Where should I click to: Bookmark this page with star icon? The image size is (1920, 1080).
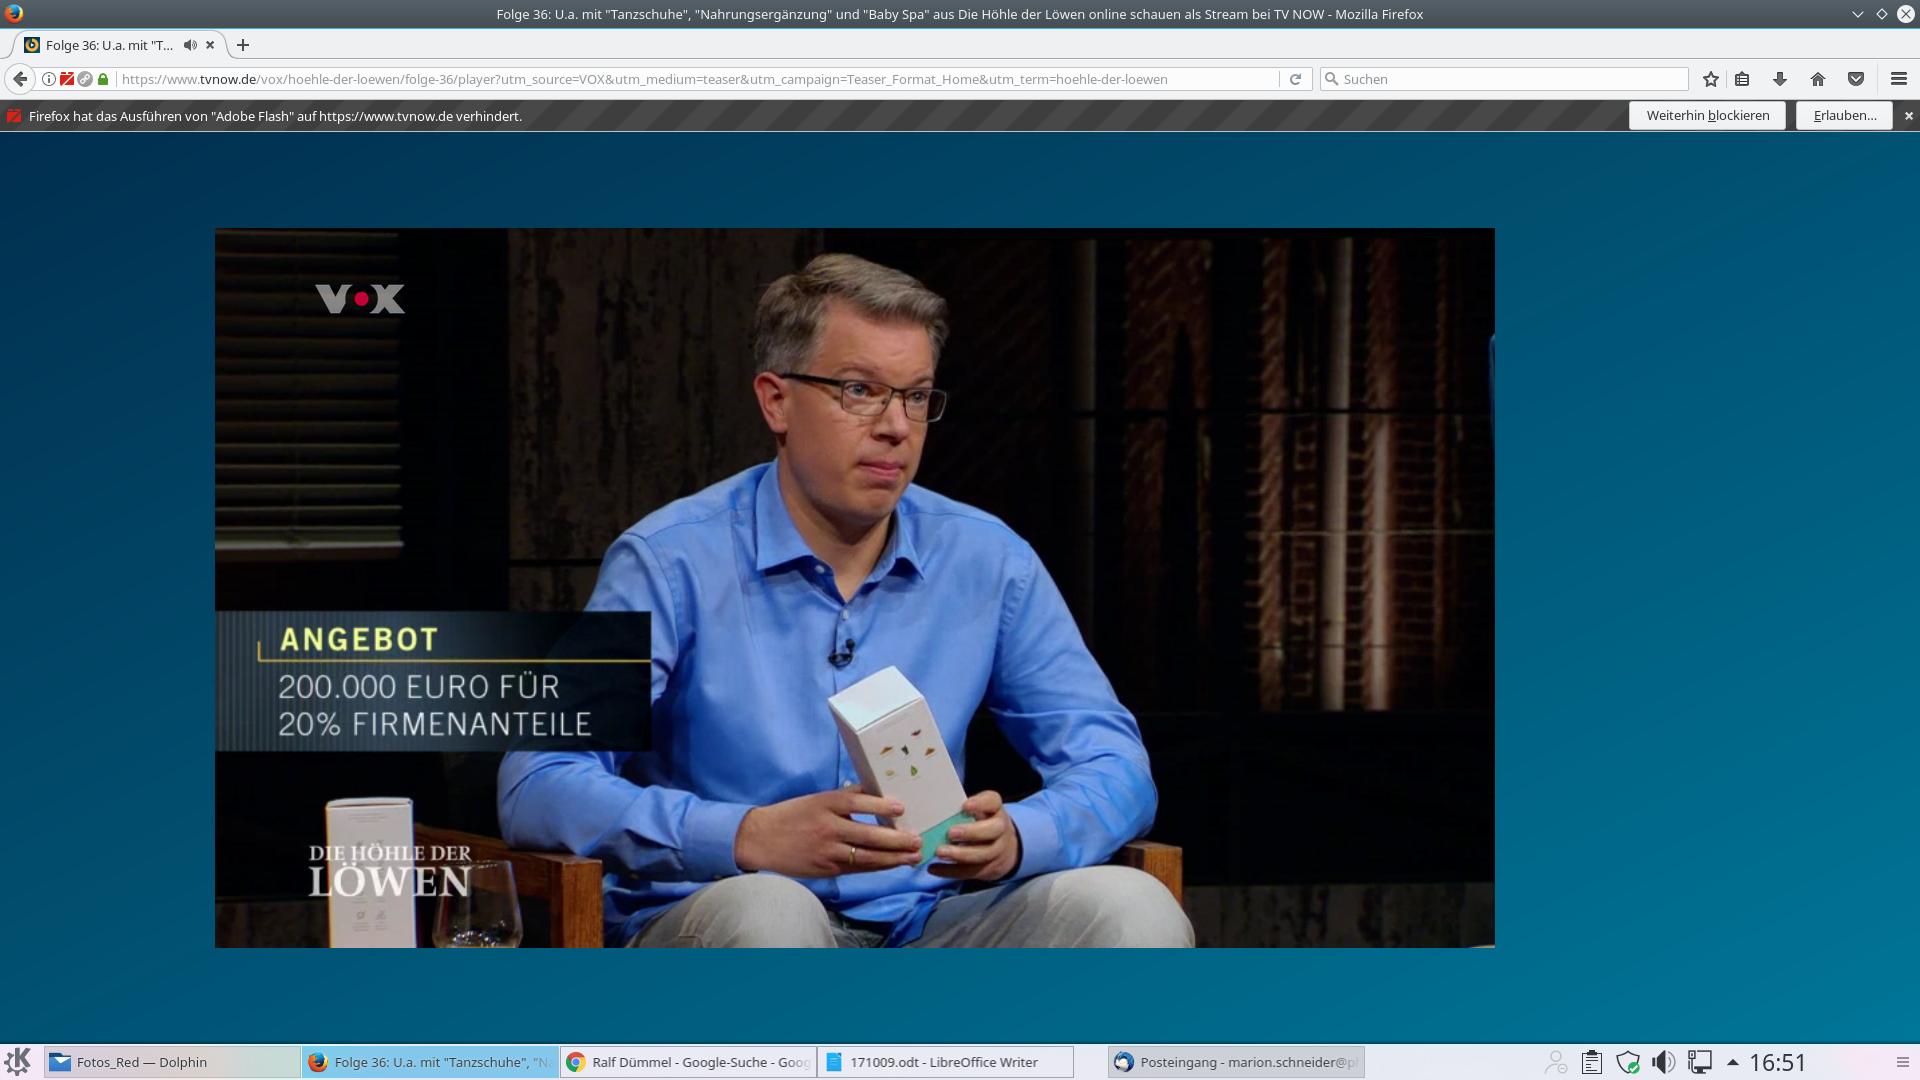(x=1711, y=79)
